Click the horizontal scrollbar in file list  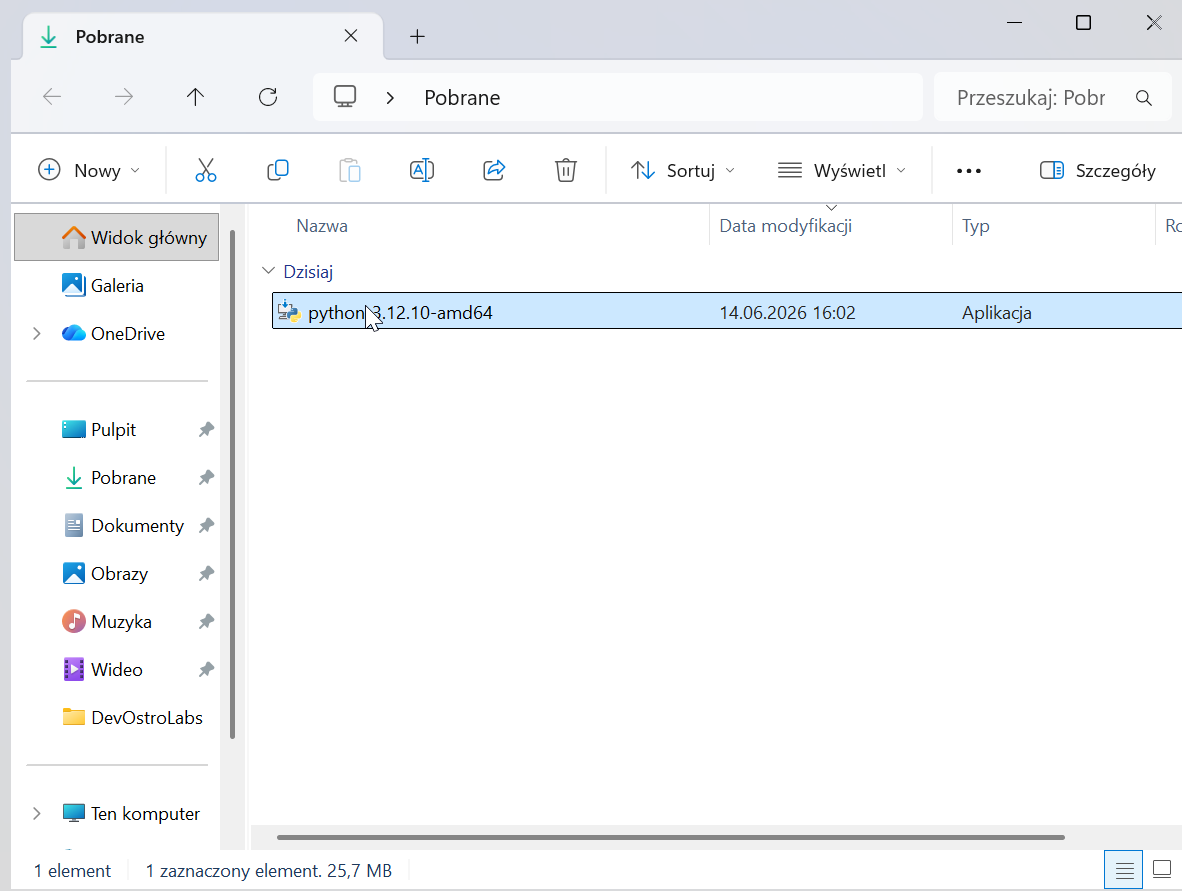670,837
